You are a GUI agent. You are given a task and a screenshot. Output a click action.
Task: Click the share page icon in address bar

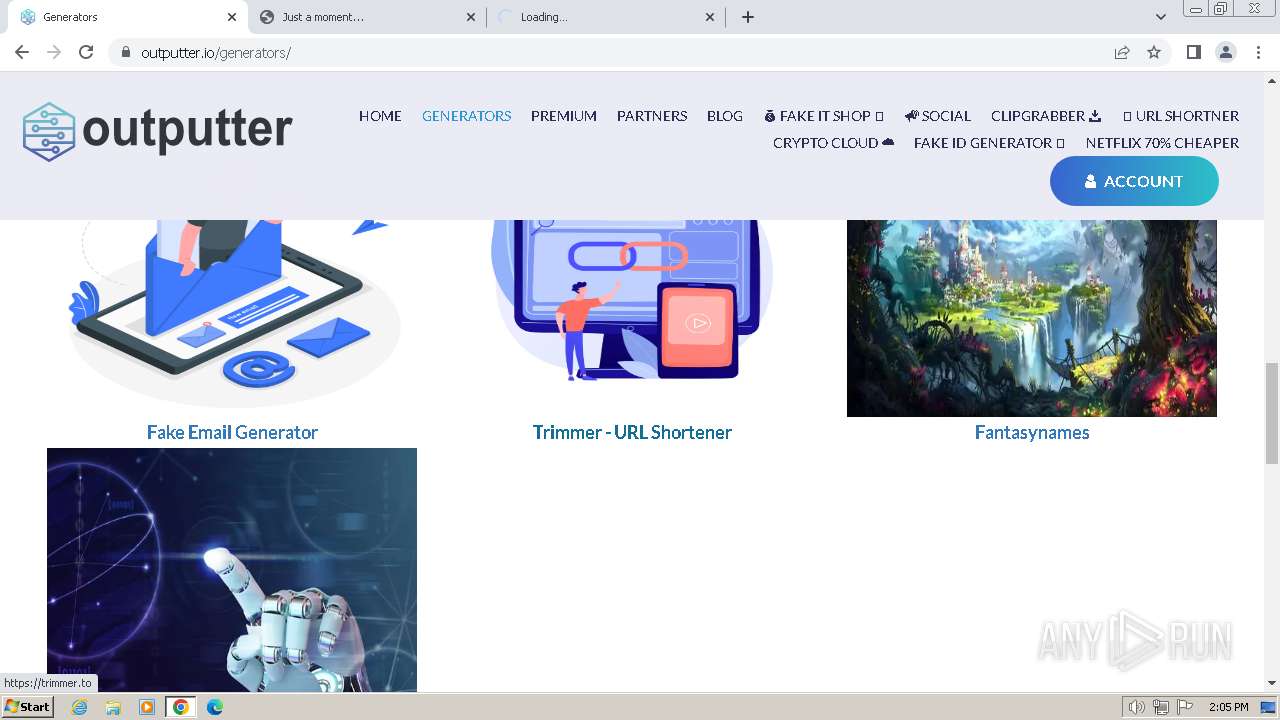coord(1122,52)
